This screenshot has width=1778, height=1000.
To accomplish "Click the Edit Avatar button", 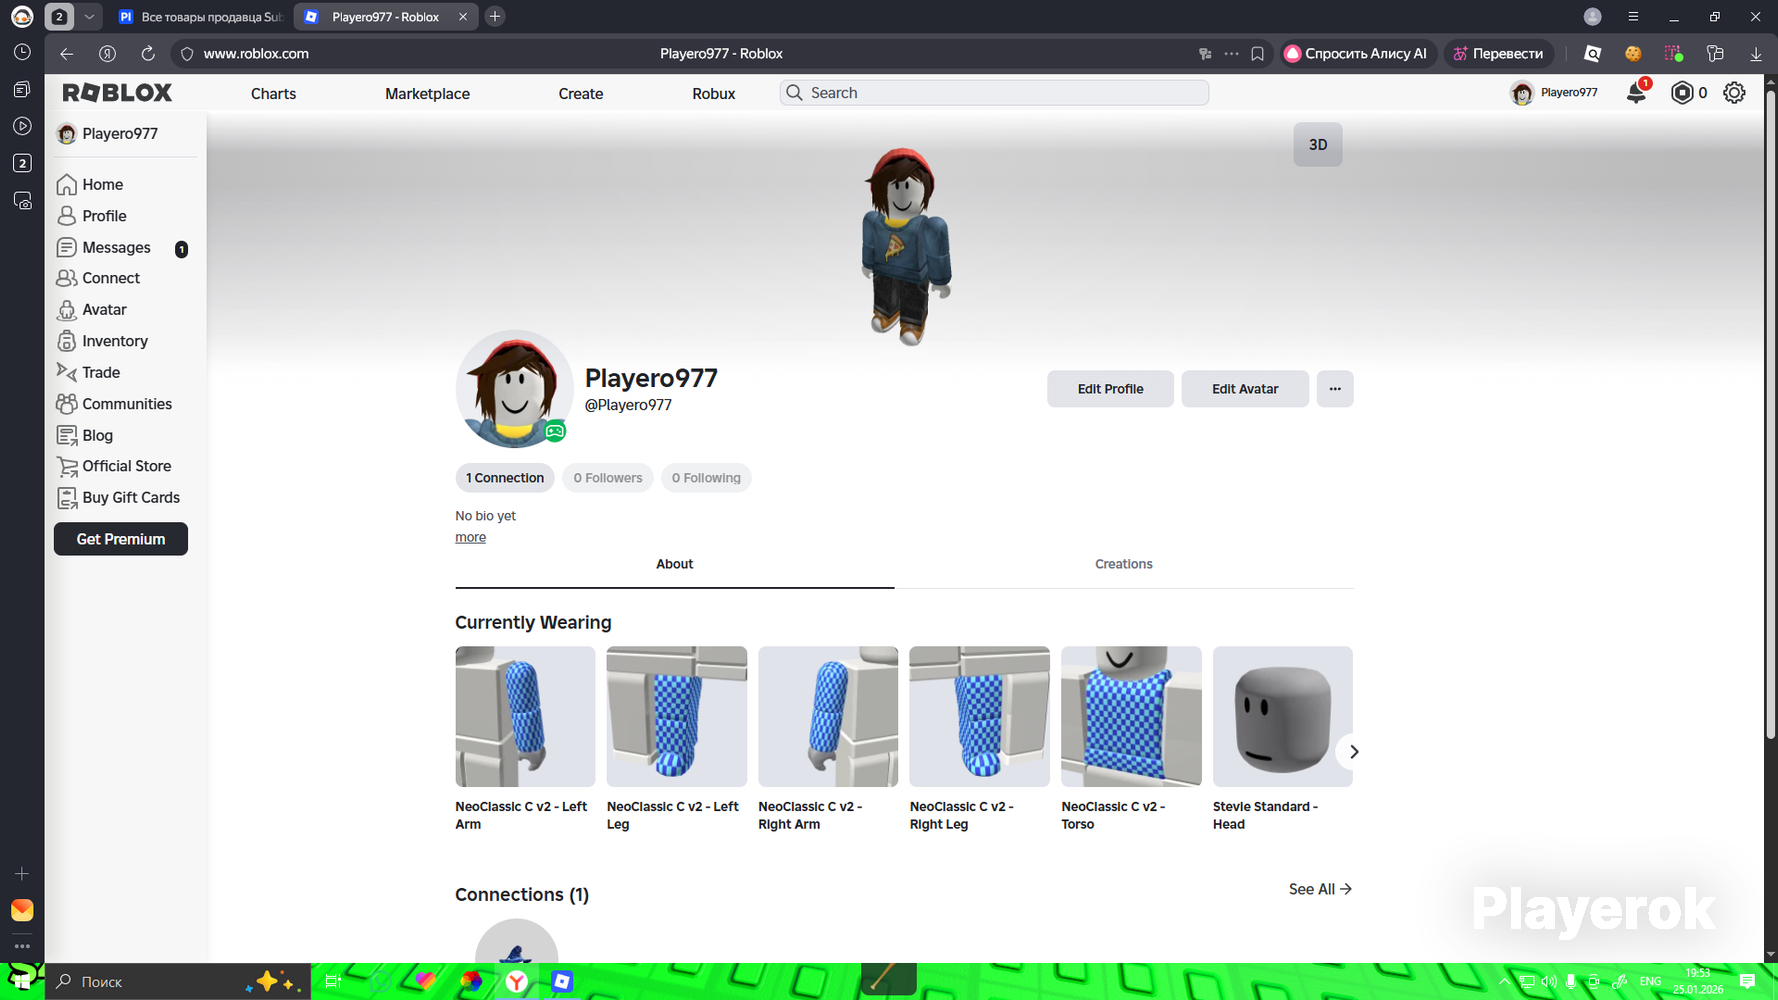I will [x=1245, y=389].
